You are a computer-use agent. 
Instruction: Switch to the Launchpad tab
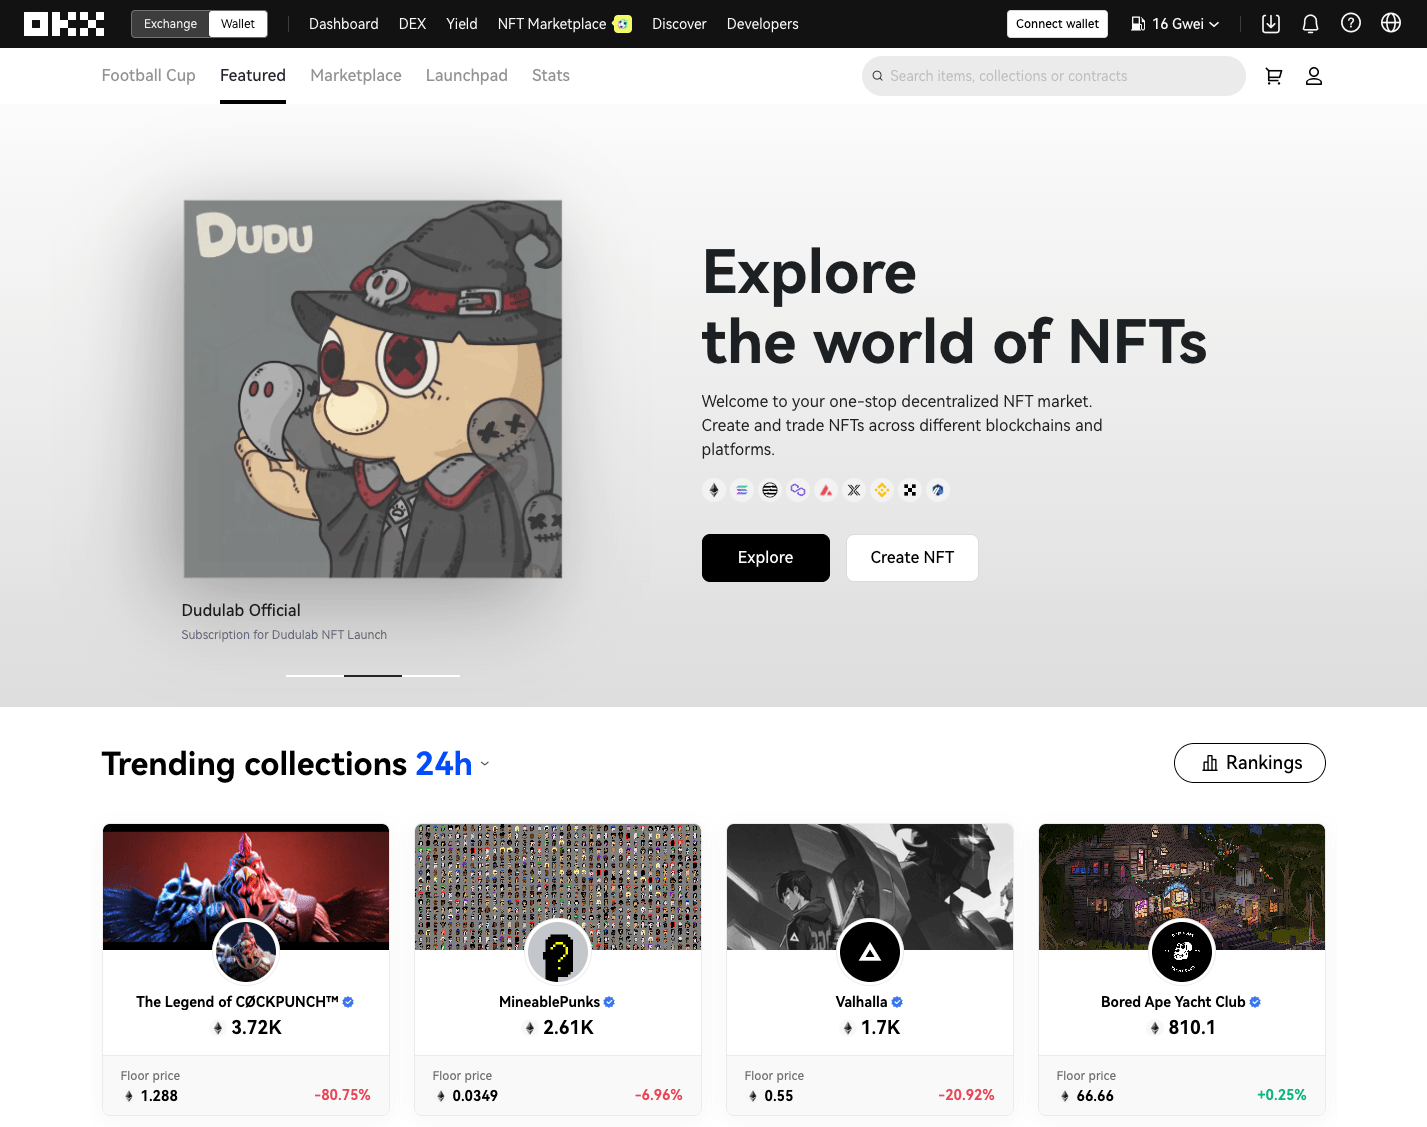click(x=467, y=76)
